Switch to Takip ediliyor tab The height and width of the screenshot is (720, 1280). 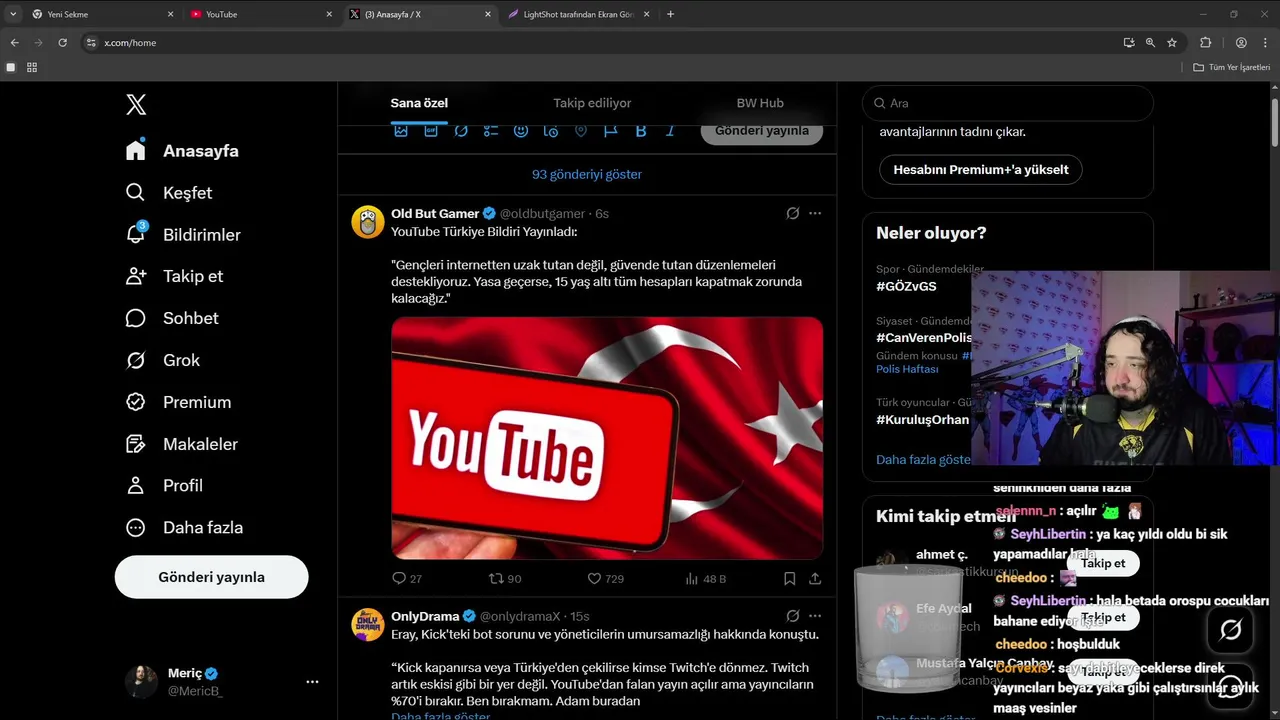click(x=592, y=103)
